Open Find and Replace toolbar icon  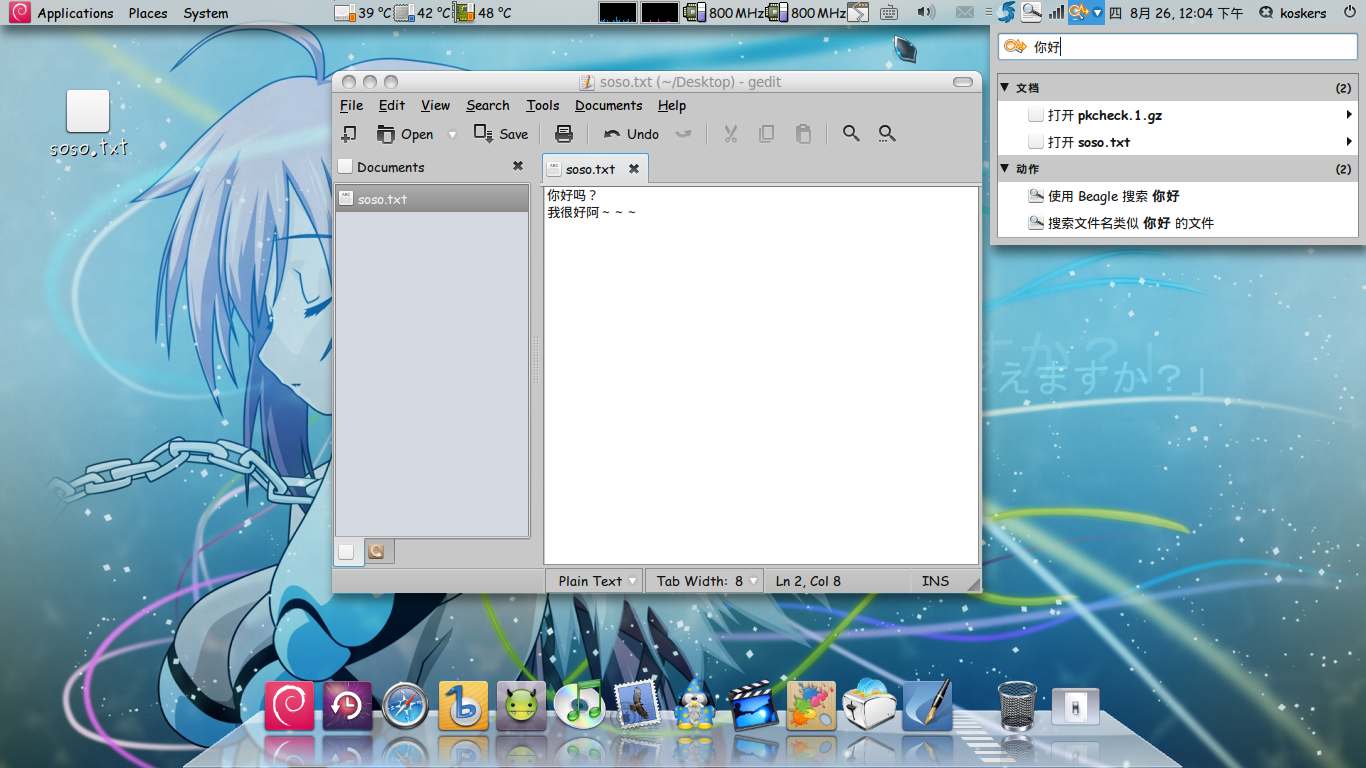(887, 134)
